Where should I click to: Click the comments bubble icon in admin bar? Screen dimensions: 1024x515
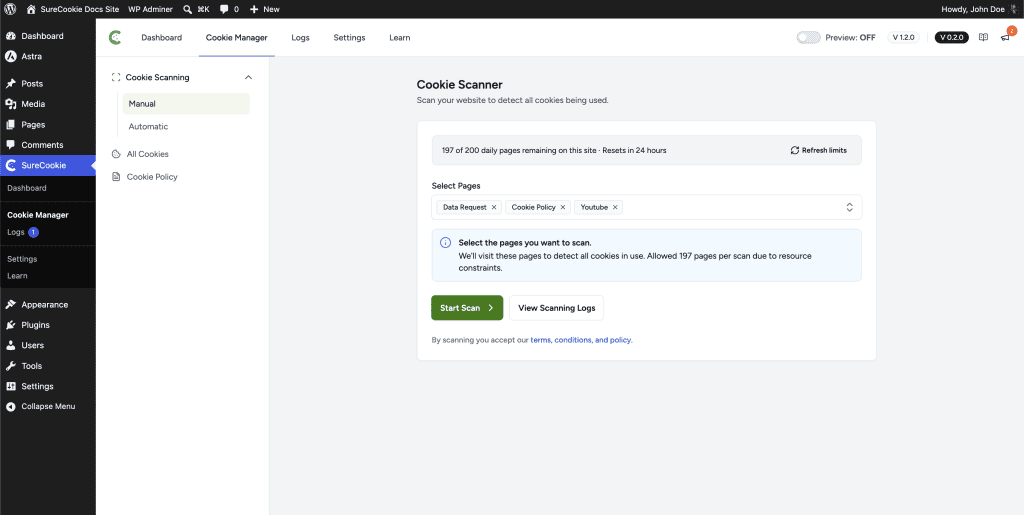225,9
